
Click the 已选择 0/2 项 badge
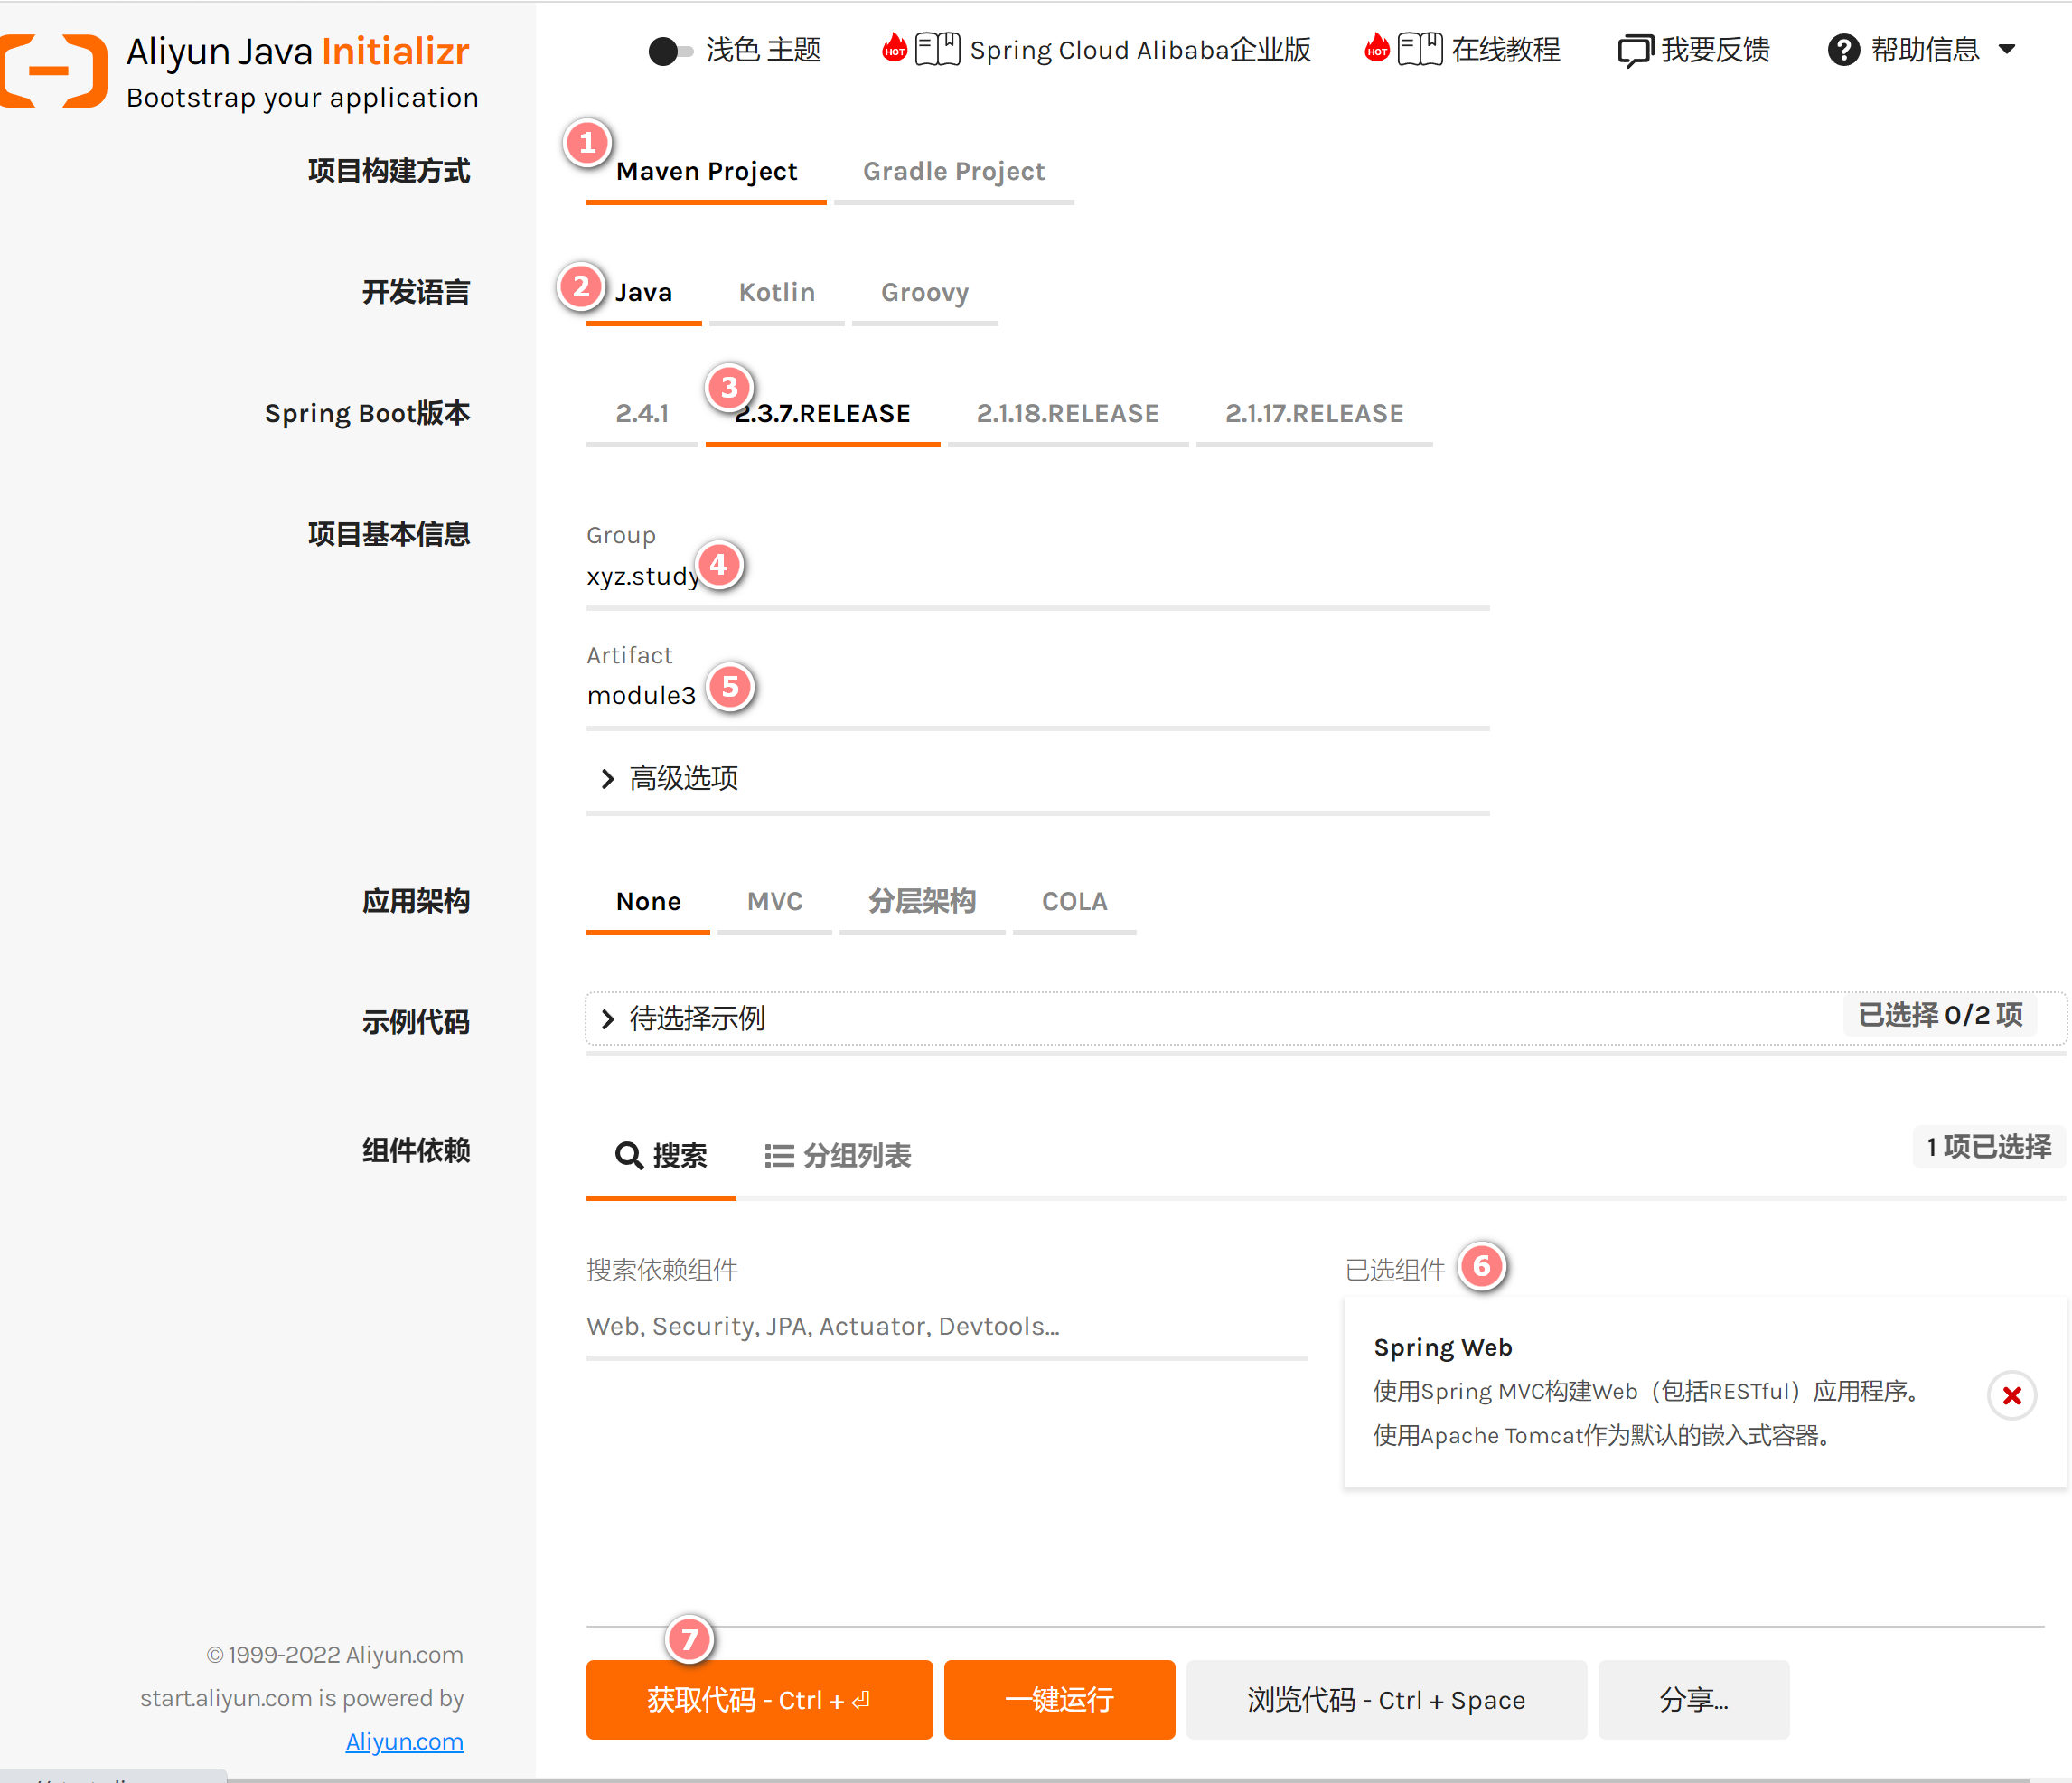click(1940, 1016)
